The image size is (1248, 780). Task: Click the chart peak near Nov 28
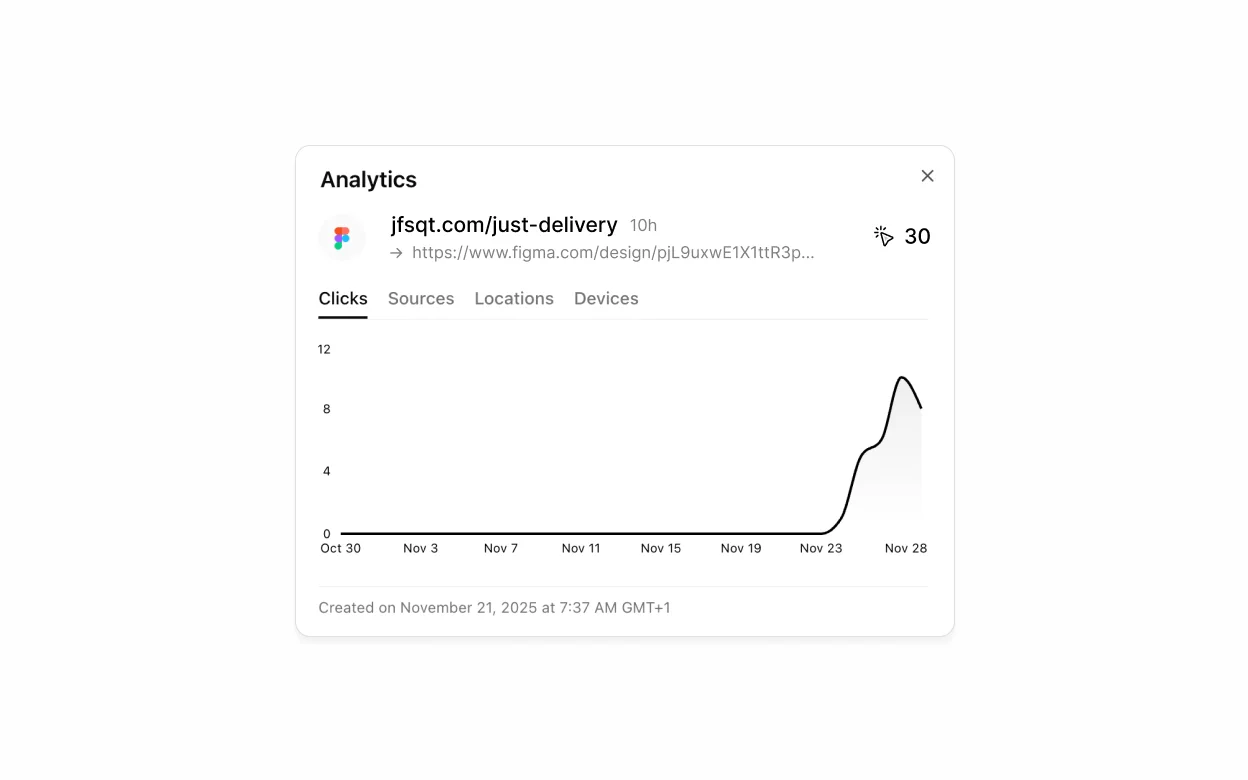pos(903,378)
